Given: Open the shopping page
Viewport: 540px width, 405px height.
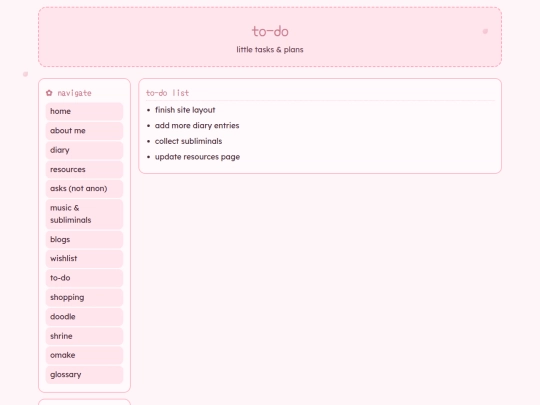Looking at the screenshot, I should (84, 297).
